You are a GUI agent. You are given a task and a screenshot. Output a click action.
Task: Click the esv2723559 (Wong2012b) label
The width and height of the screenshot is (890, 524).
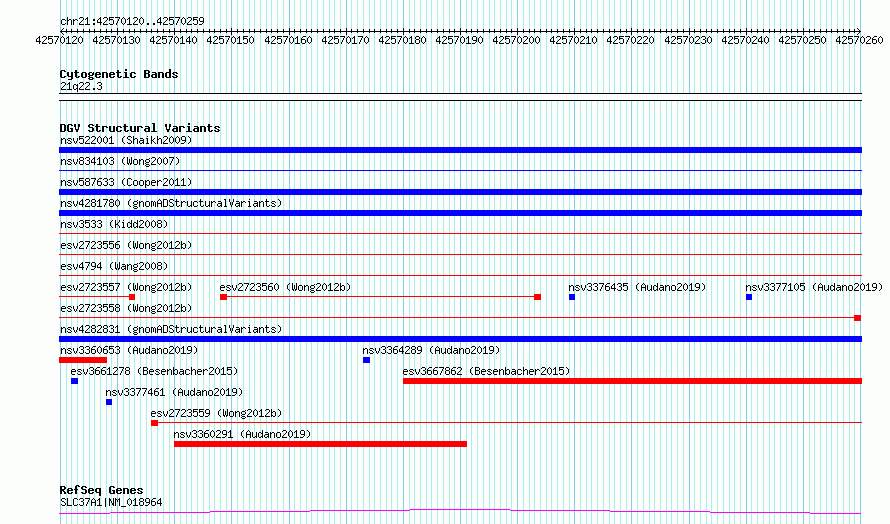coord(216,413)
